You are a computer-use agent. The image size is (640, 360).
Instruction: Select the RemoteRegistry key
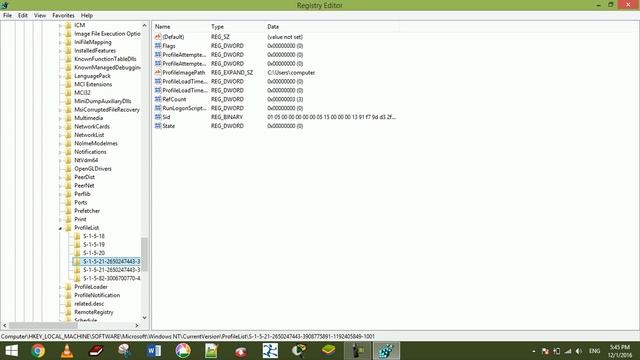93,312
